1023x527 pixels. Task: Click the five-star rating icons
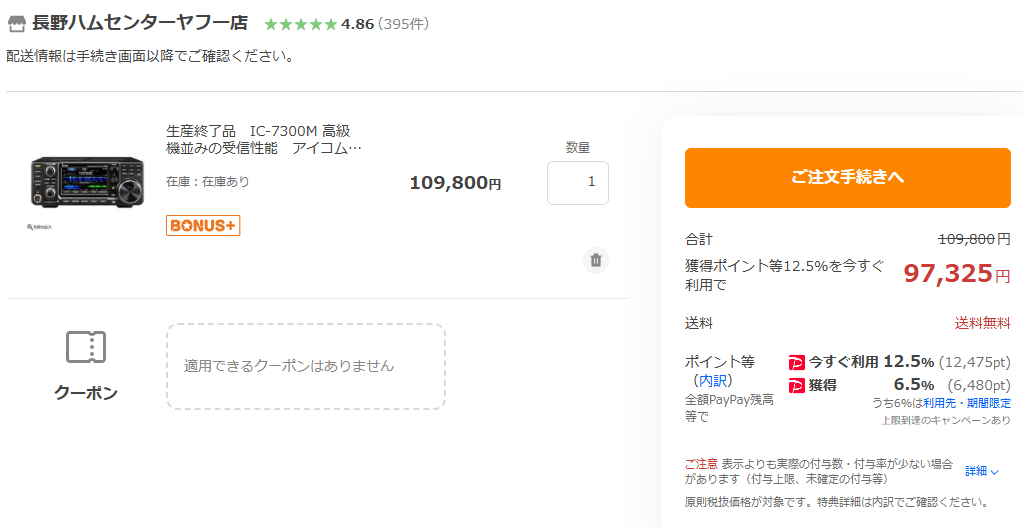300,24
